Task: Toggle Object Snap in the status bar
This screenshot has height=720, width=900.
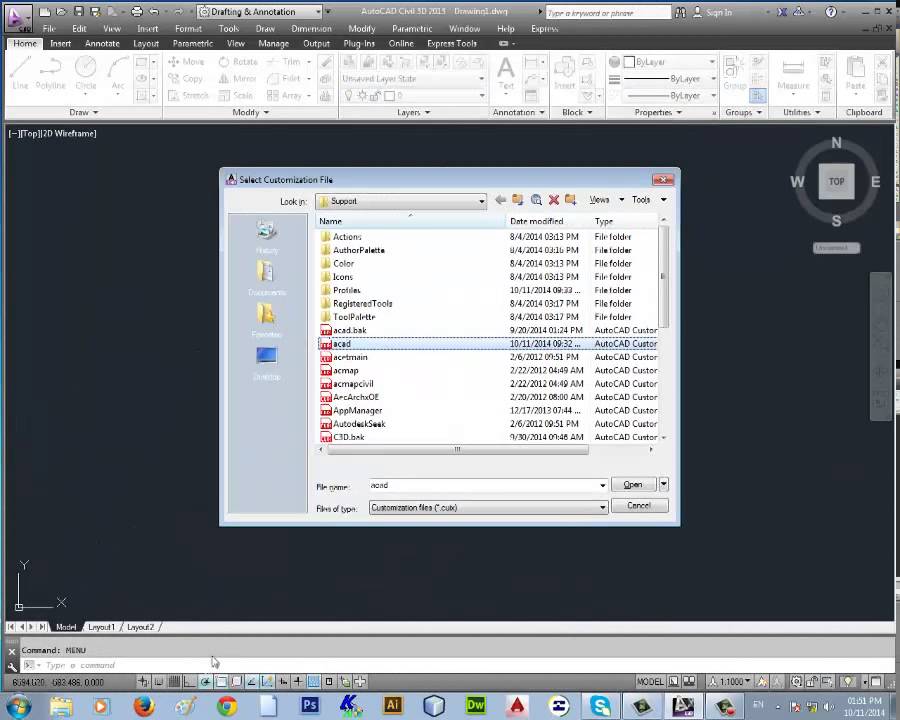Action: click(x=220, y=682)
